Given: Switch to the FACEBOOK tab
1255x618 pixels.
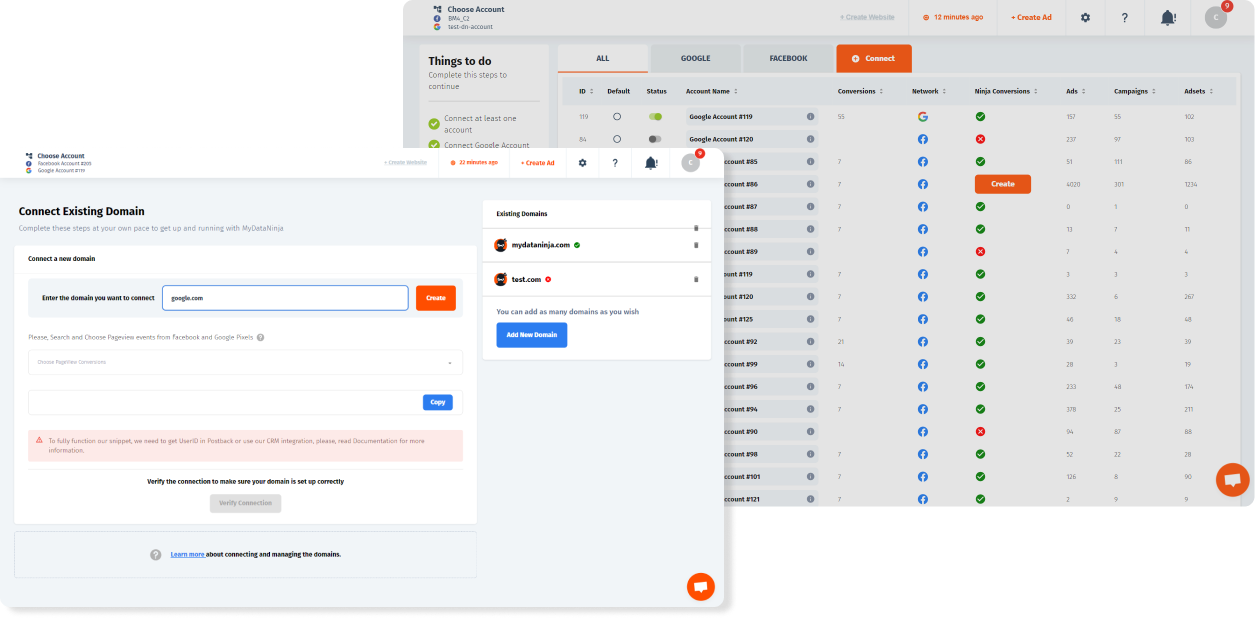Looking at the screenshot, I should coord(788,58).
